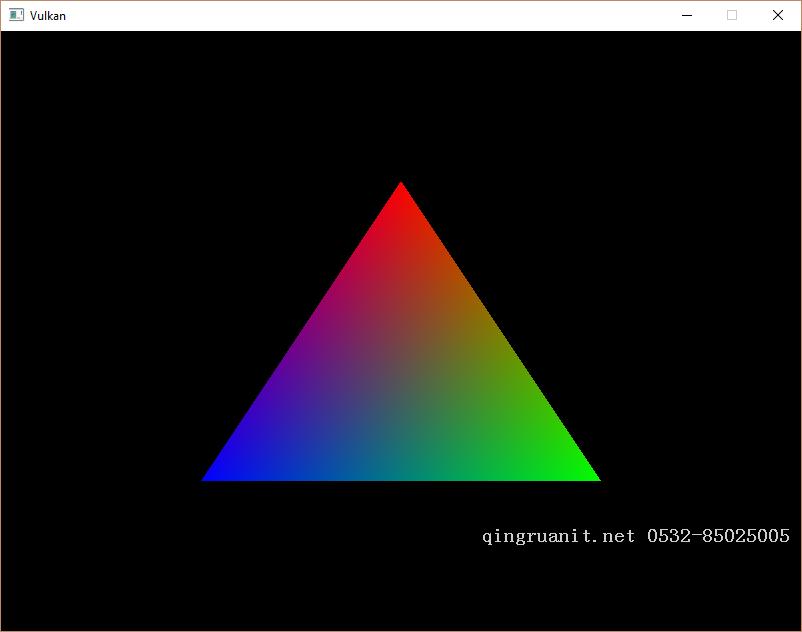Click the red apex of the triangle
The height and width of the screenshot is (632, 802).
point(401,195)
